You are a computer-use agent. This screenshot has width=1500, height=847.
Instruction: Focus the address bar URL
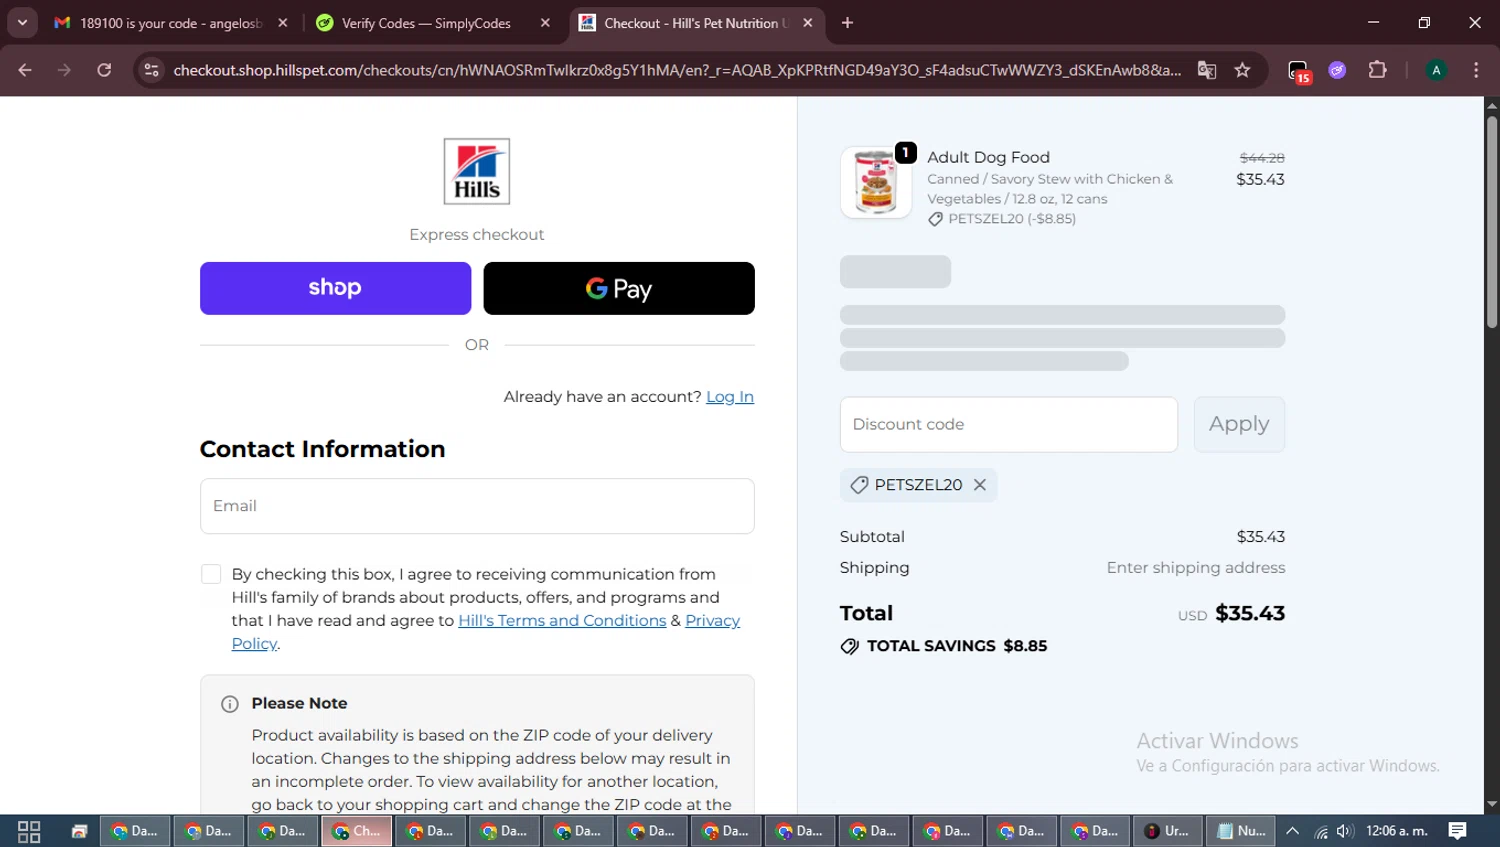pos(677,70)
